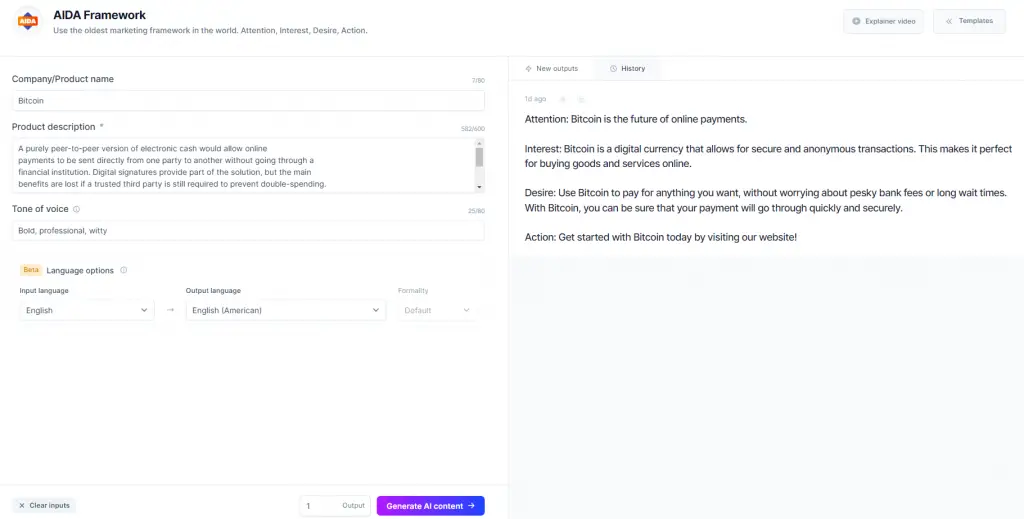Image resolution: width=1024 pixels, height=519 pixels.
Task: Switch to the History tab
Action: (x=627, y=69)
